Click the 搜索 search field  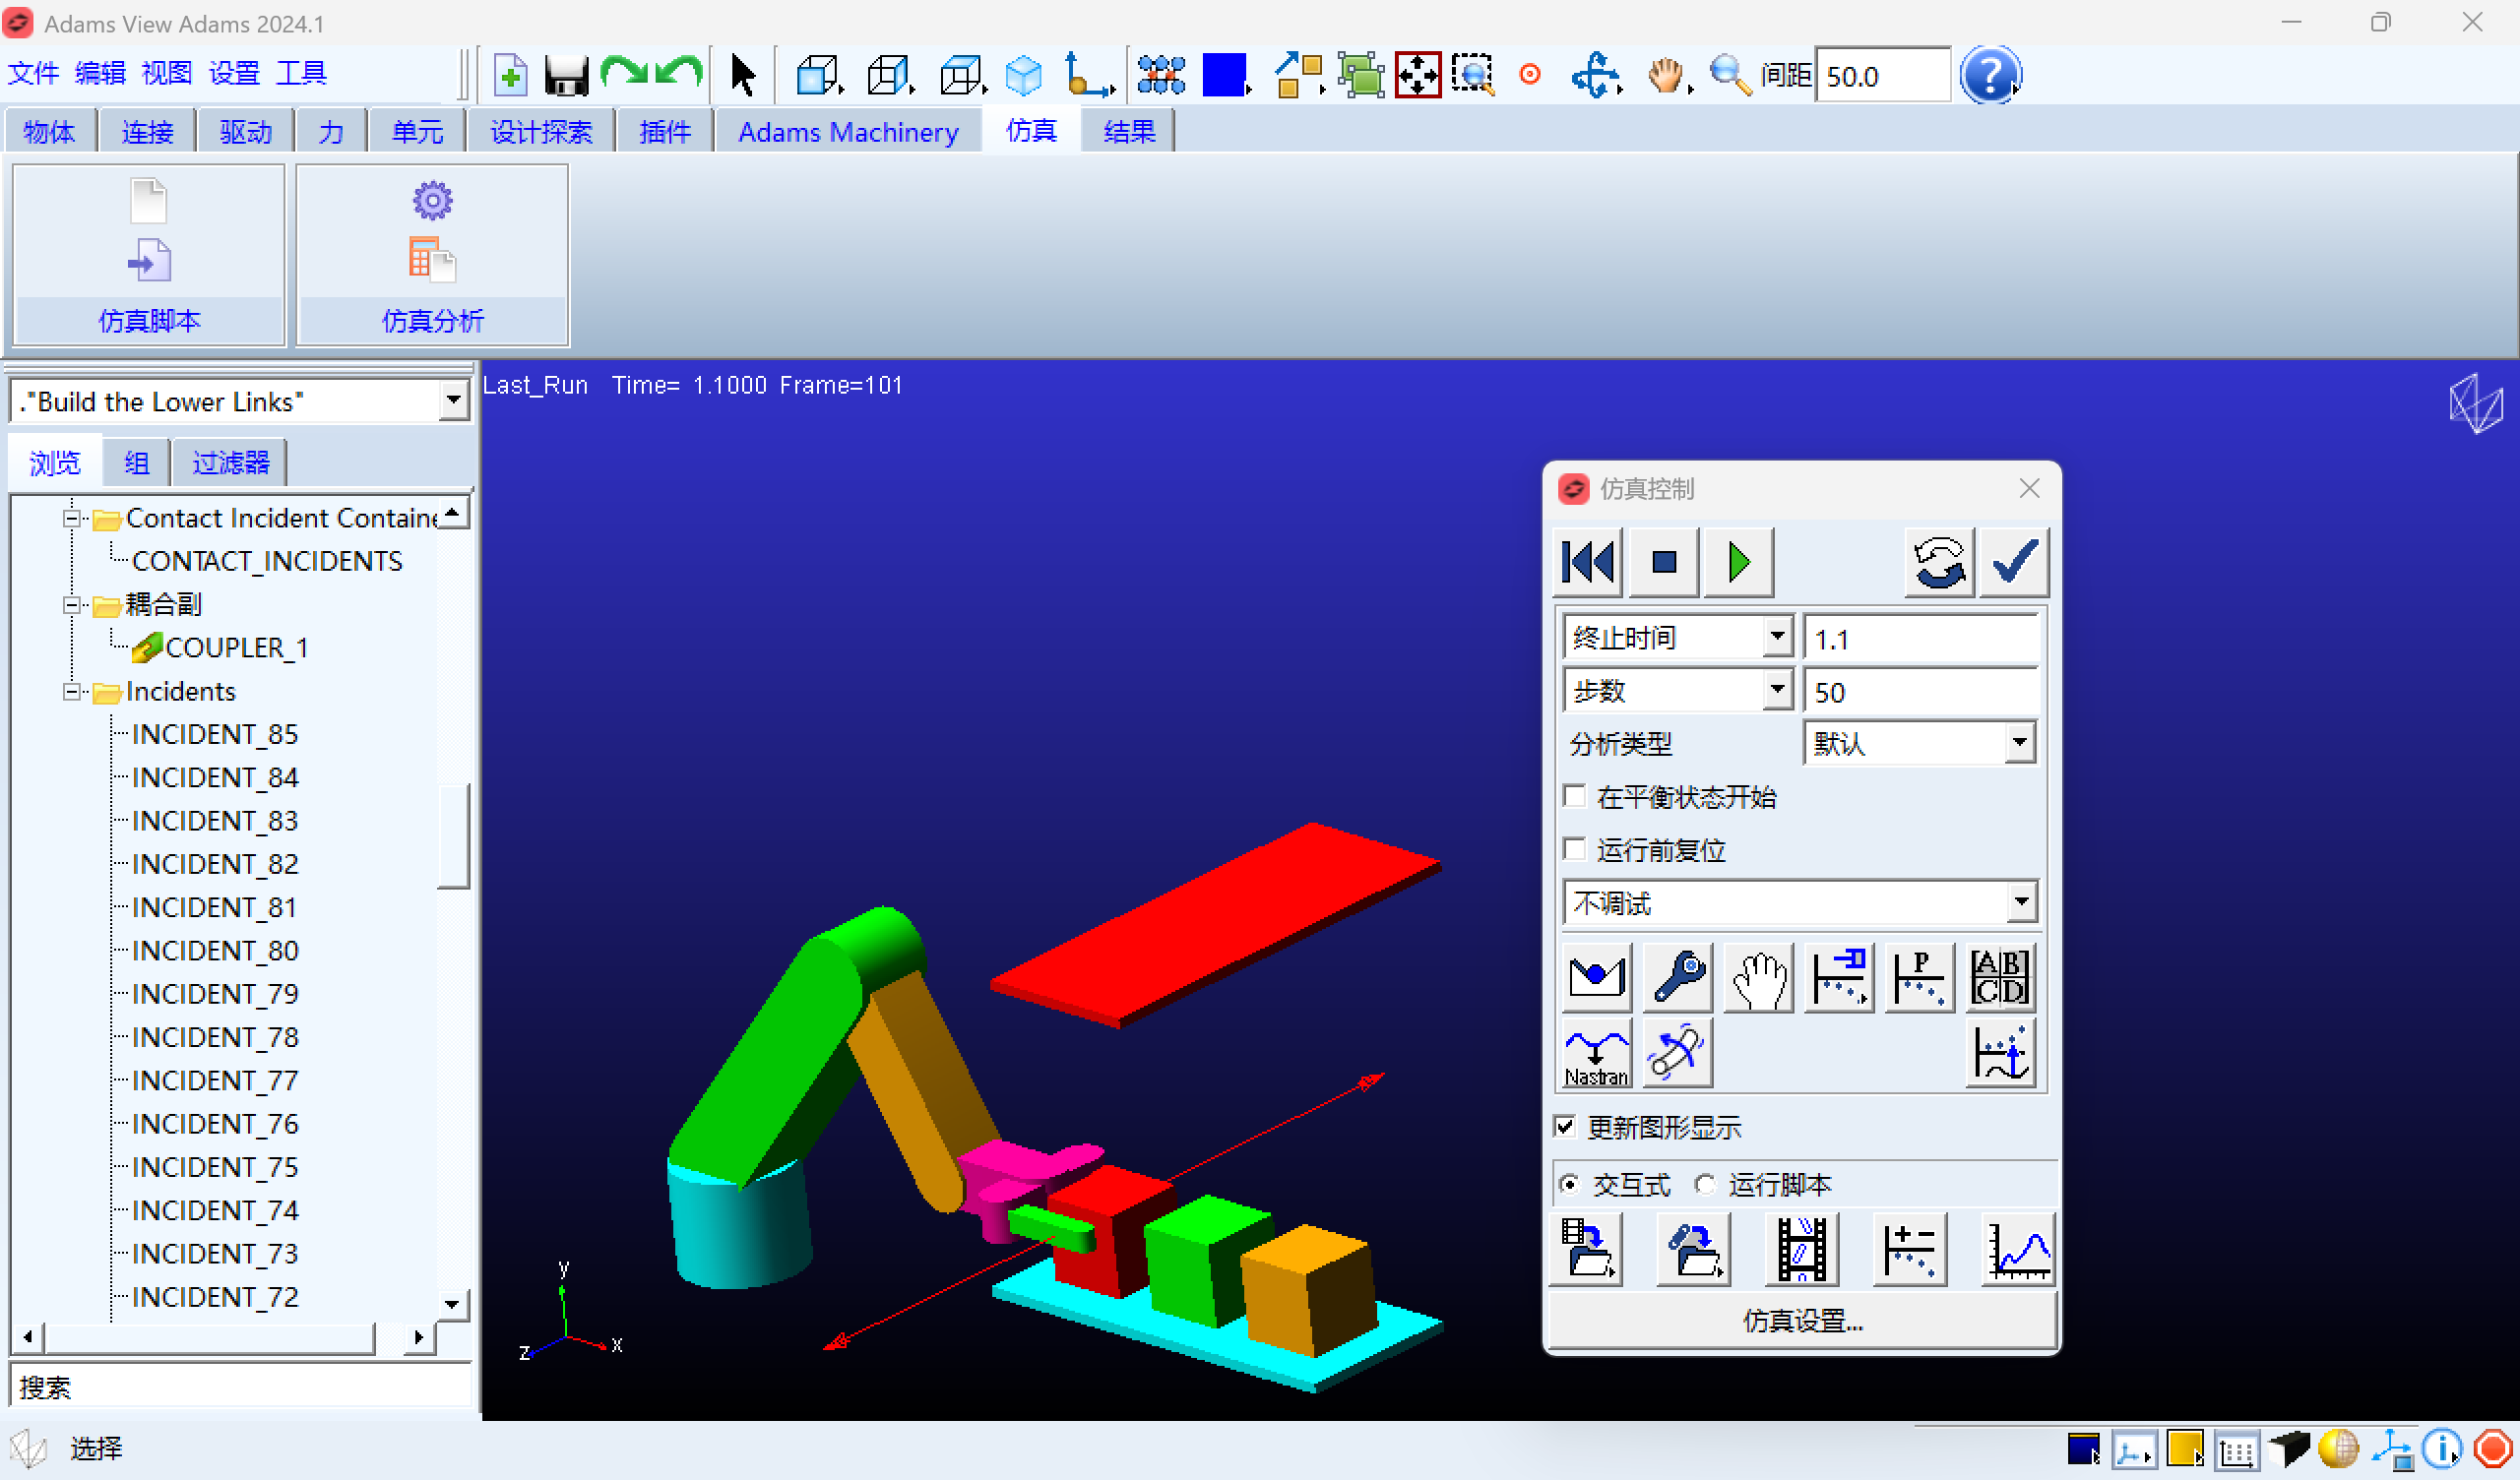tap(240, 1387)
